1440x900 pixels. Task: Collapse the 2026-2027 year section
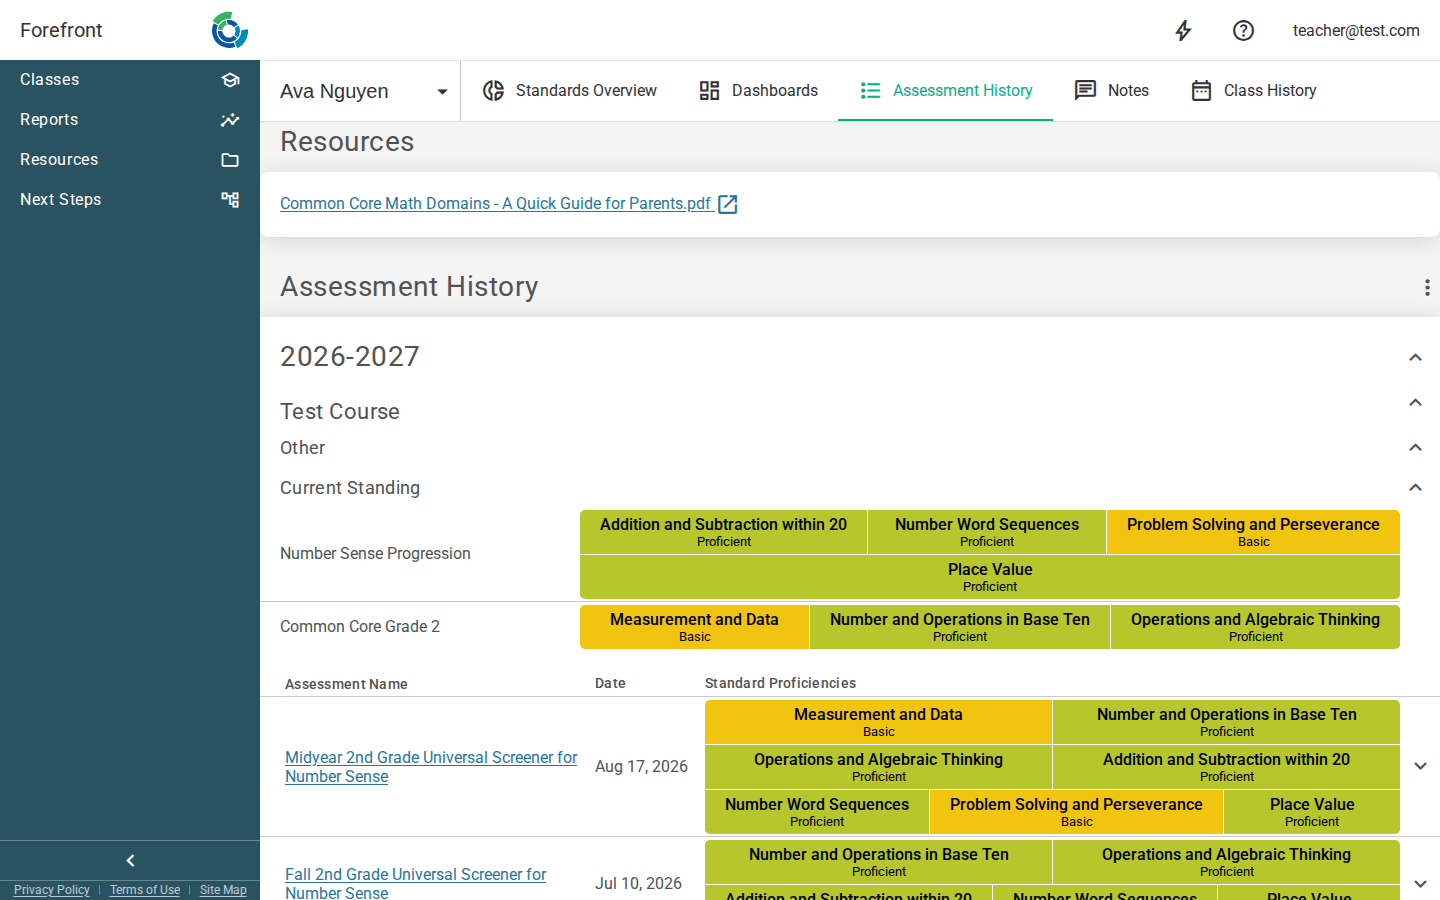tap(1415, 357)
